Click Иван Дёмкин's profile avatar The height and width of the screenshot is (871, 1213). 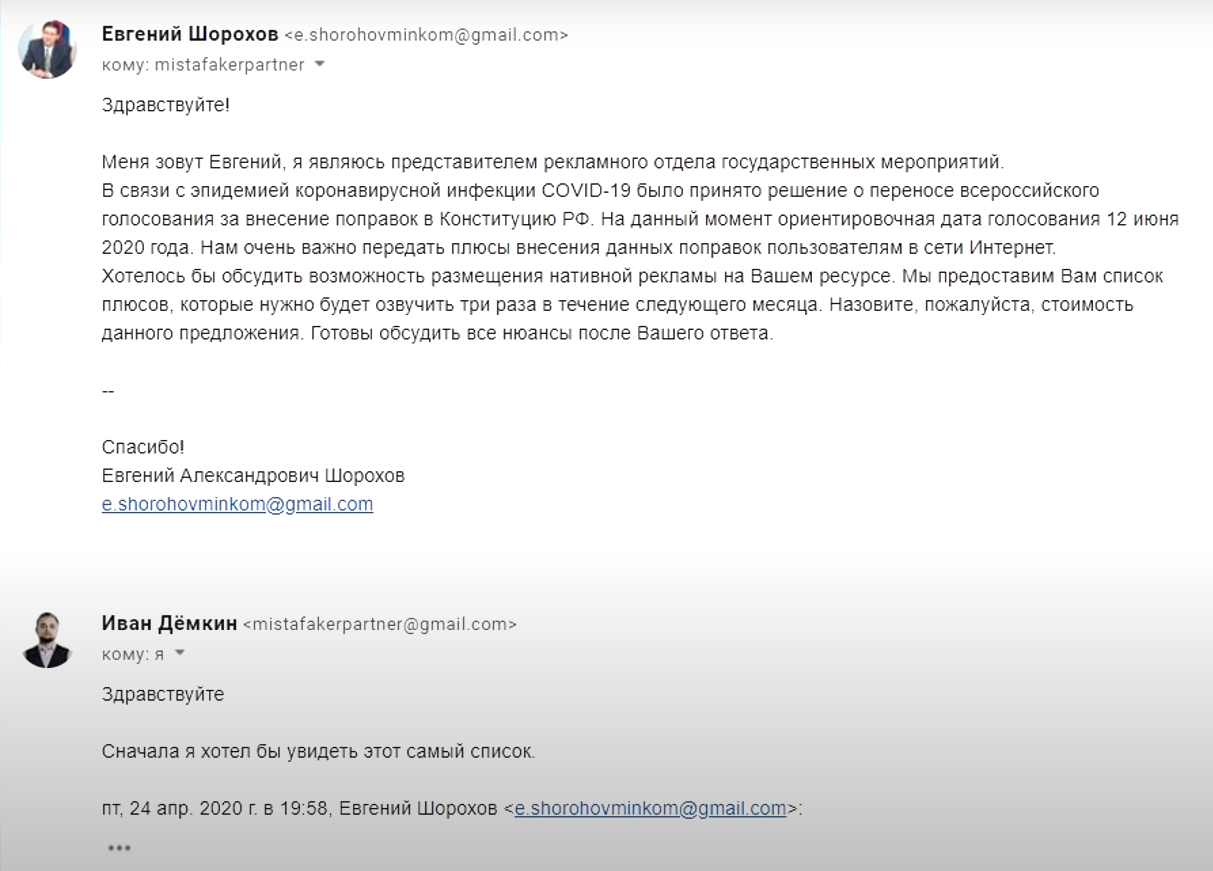tap(47, 640)
